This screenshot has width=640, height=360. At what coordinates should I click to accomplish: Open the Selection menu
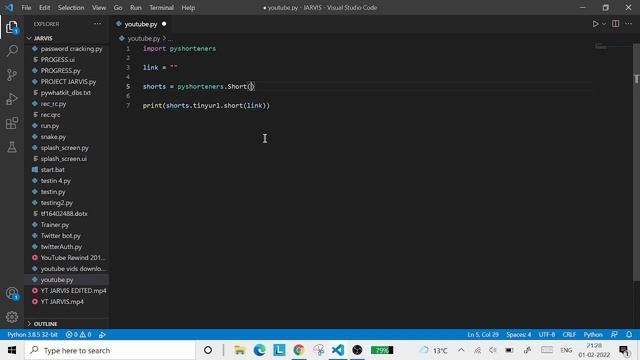(x=71, y=8)
